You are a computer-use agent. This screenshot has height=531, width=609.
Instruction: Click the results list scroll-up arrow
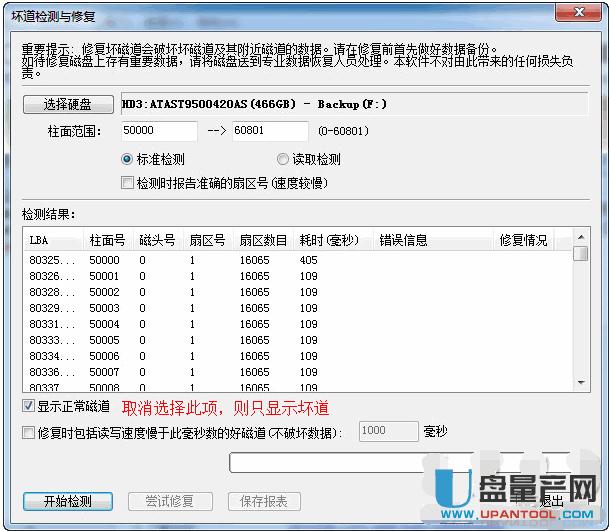(580, 237)
